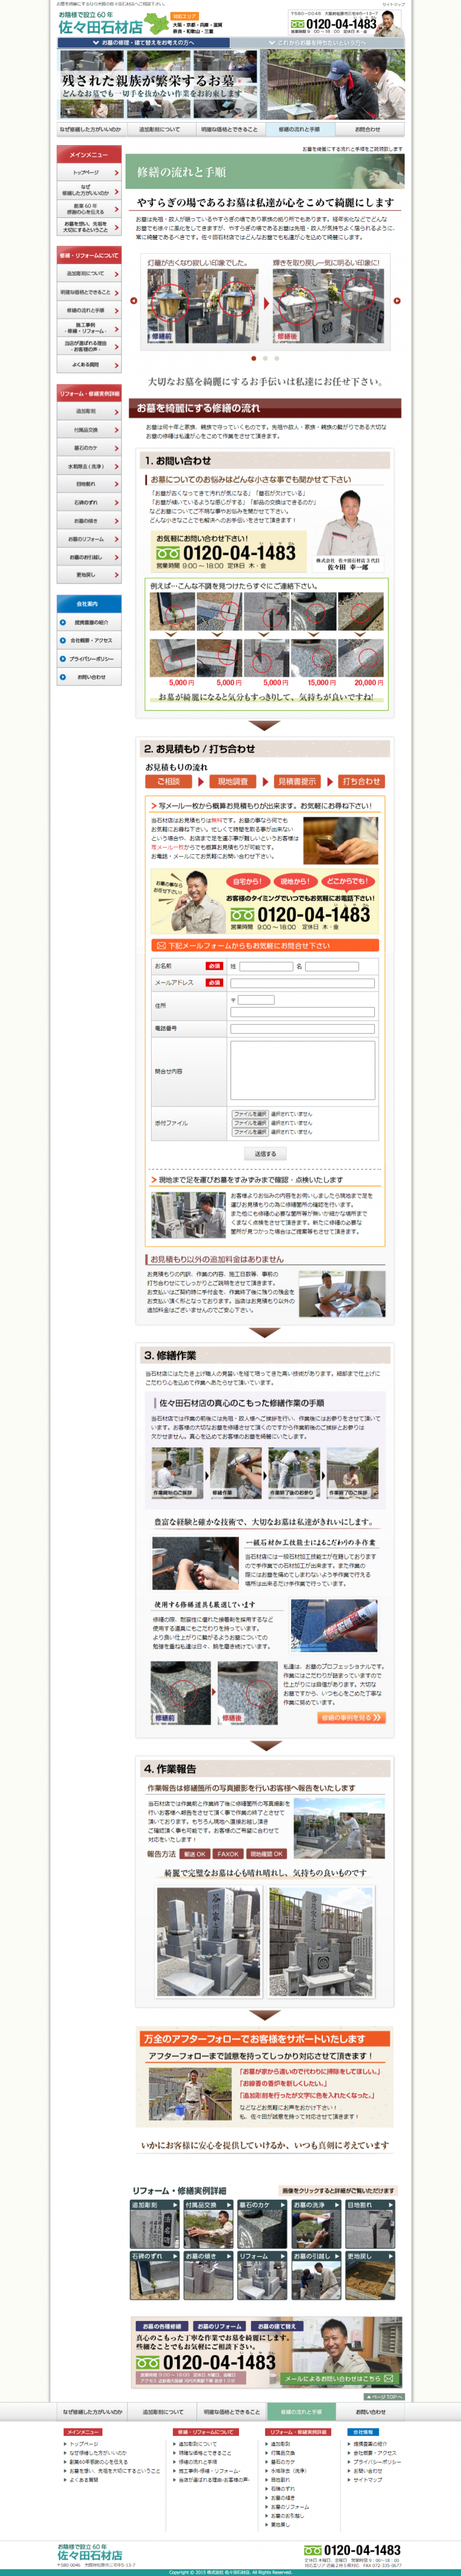This screenshot has width=461, height=2576.
Task: Click the ページTOPへ link
Action: pyautogui.click(x=384, y=2396)
